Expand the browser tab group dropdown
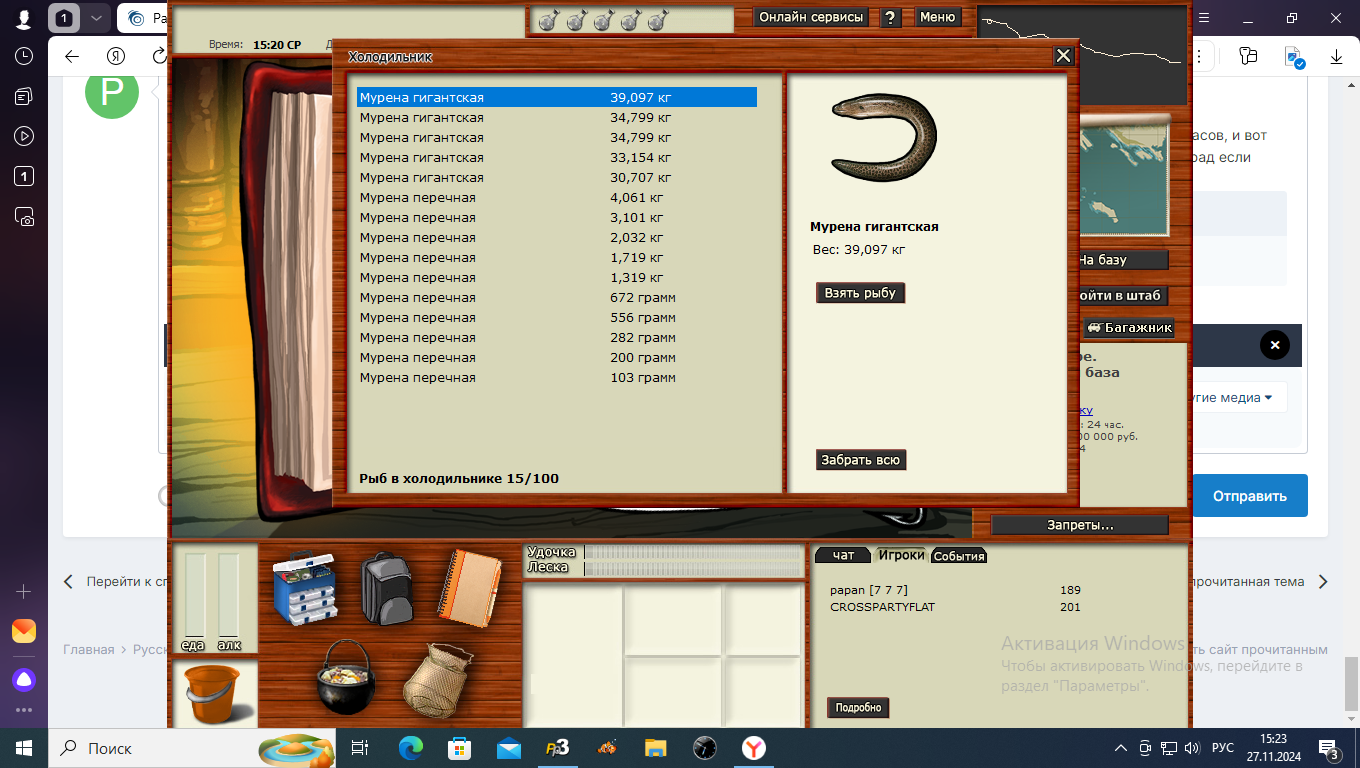Screen dimensions: 1360x768 pyautogui.click(x=95, y=18)
